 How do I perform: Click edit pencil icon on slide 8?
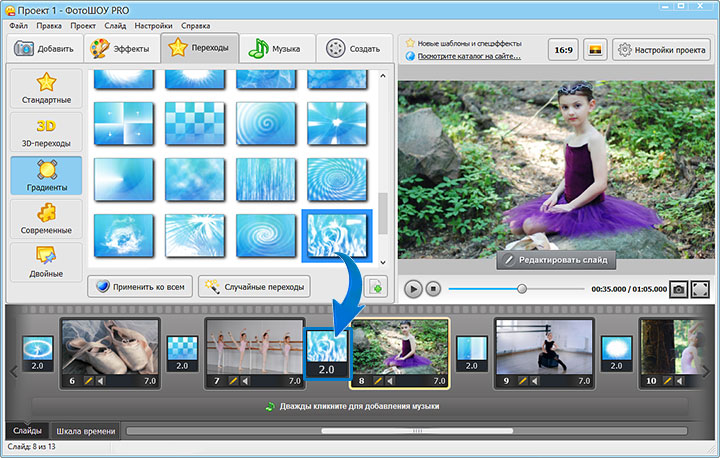pos(378,381)
